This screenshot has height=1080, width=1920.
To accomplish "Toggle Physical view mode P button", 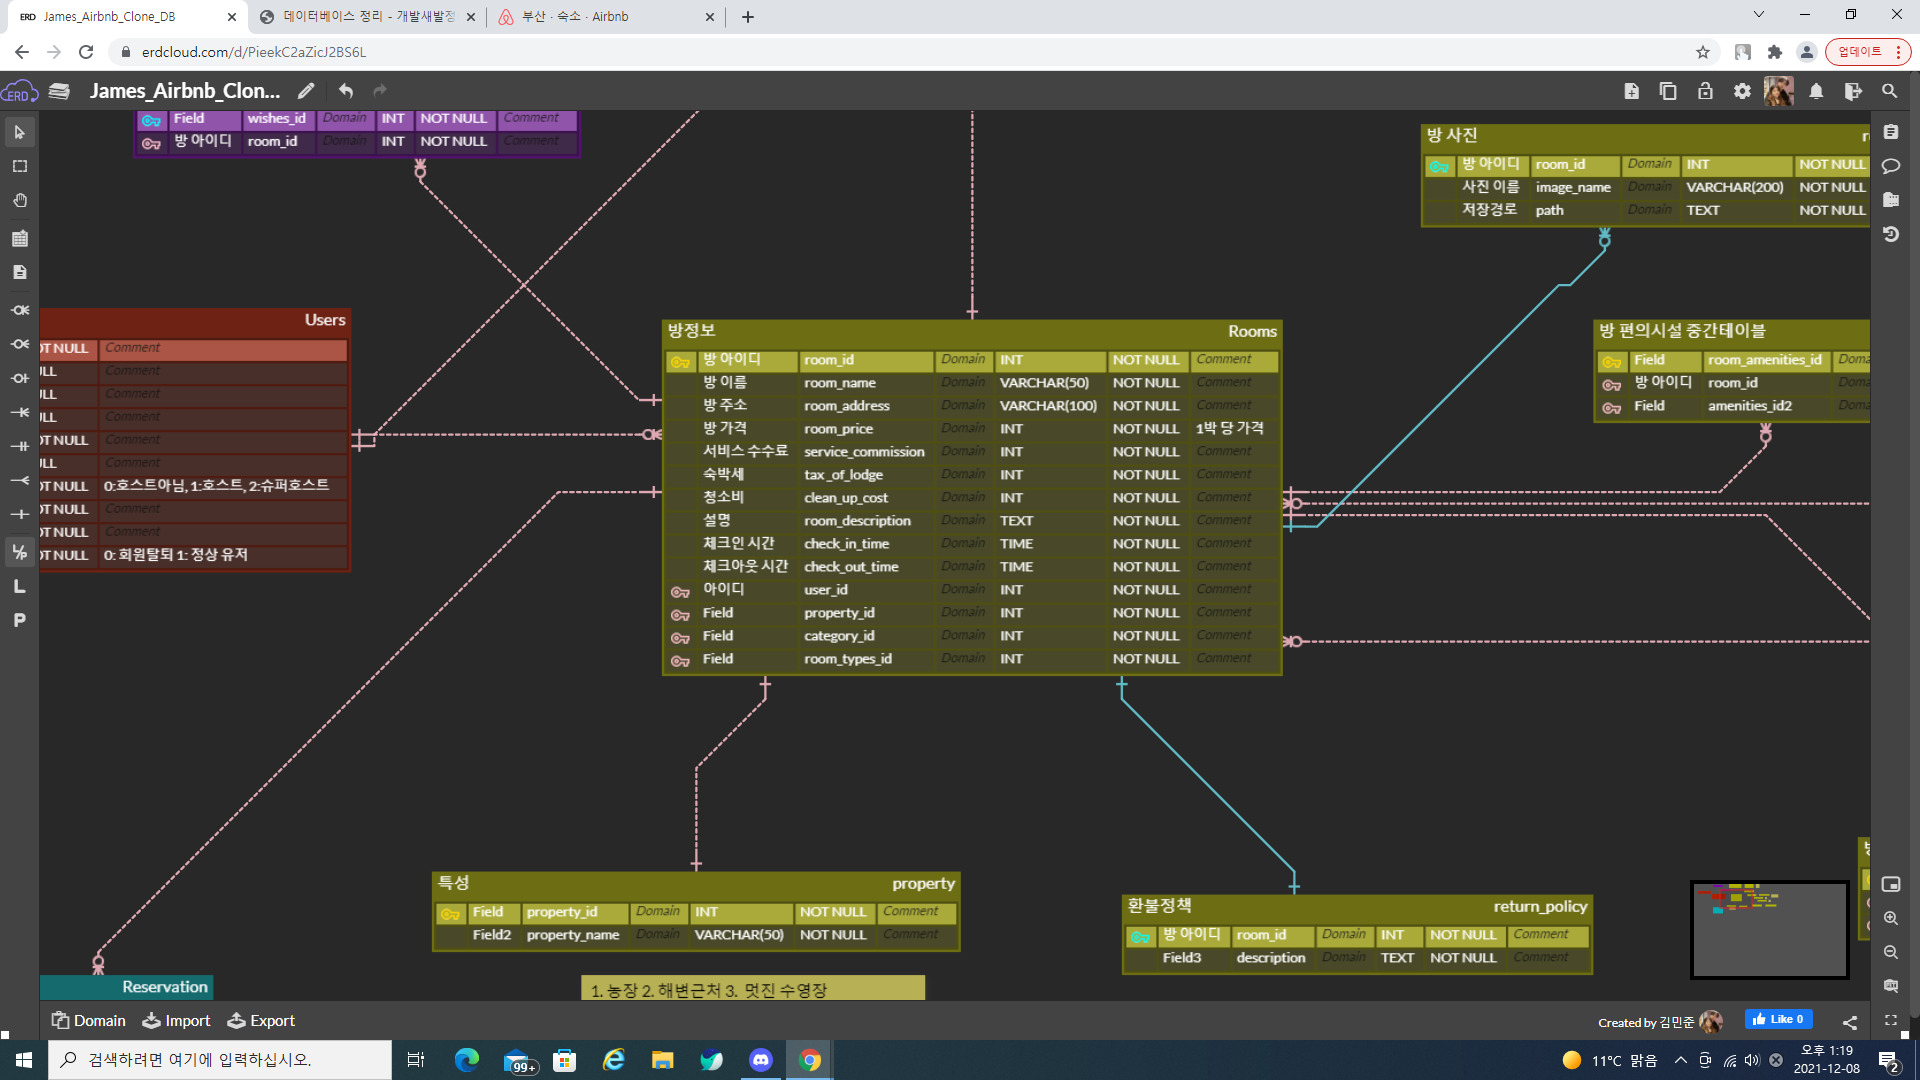I will pos(20,621).
